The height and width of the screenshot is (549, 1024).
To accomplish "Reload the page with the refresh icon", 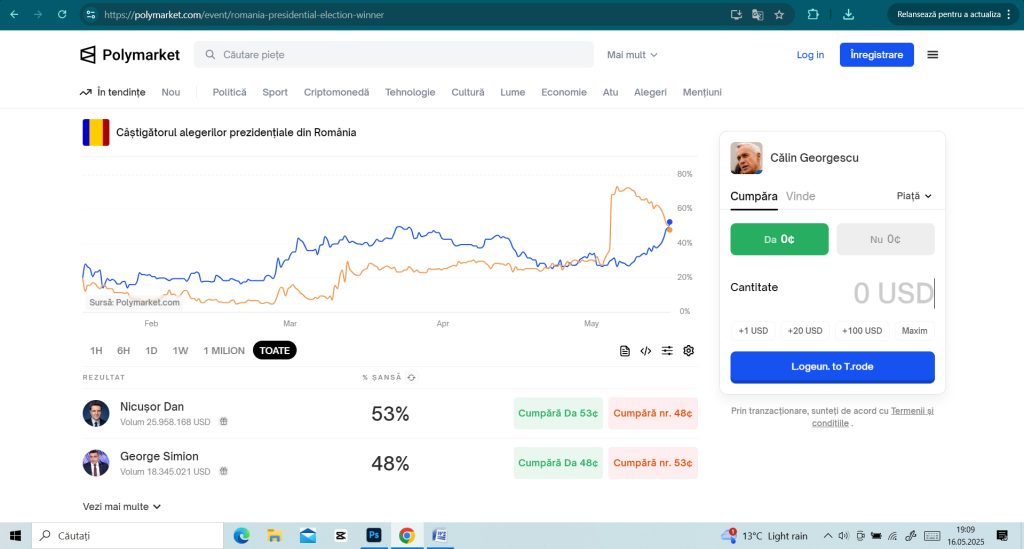I will (x=62, y=14).
